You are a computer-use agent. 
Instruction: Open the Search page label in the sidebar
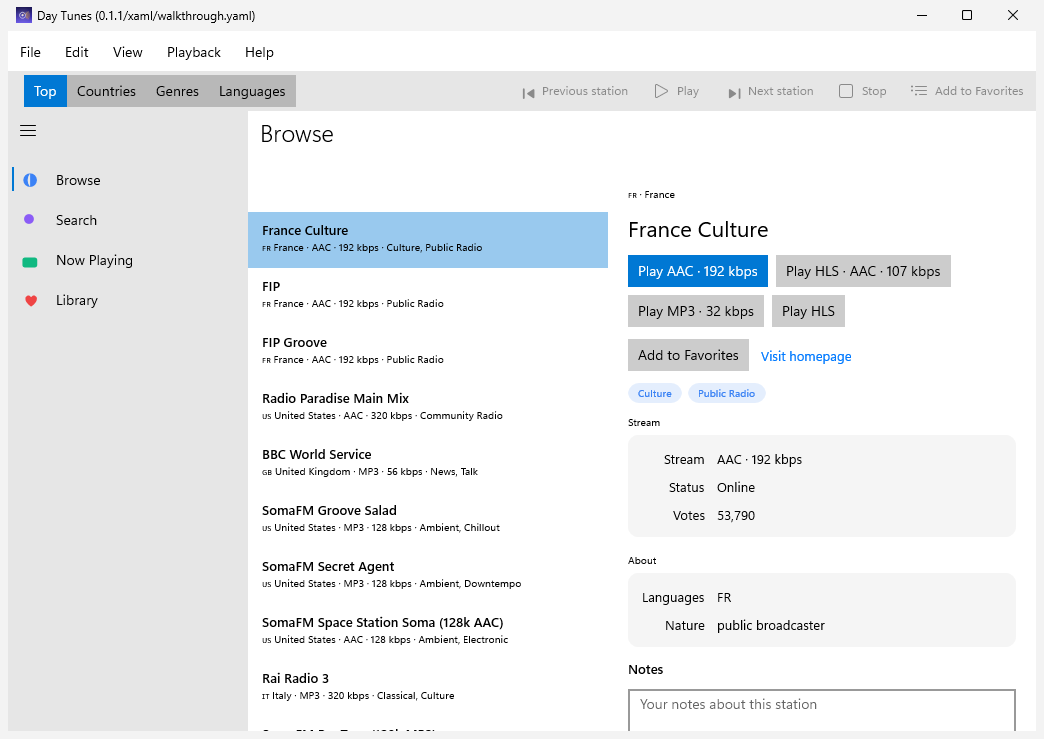pos(77,220)
